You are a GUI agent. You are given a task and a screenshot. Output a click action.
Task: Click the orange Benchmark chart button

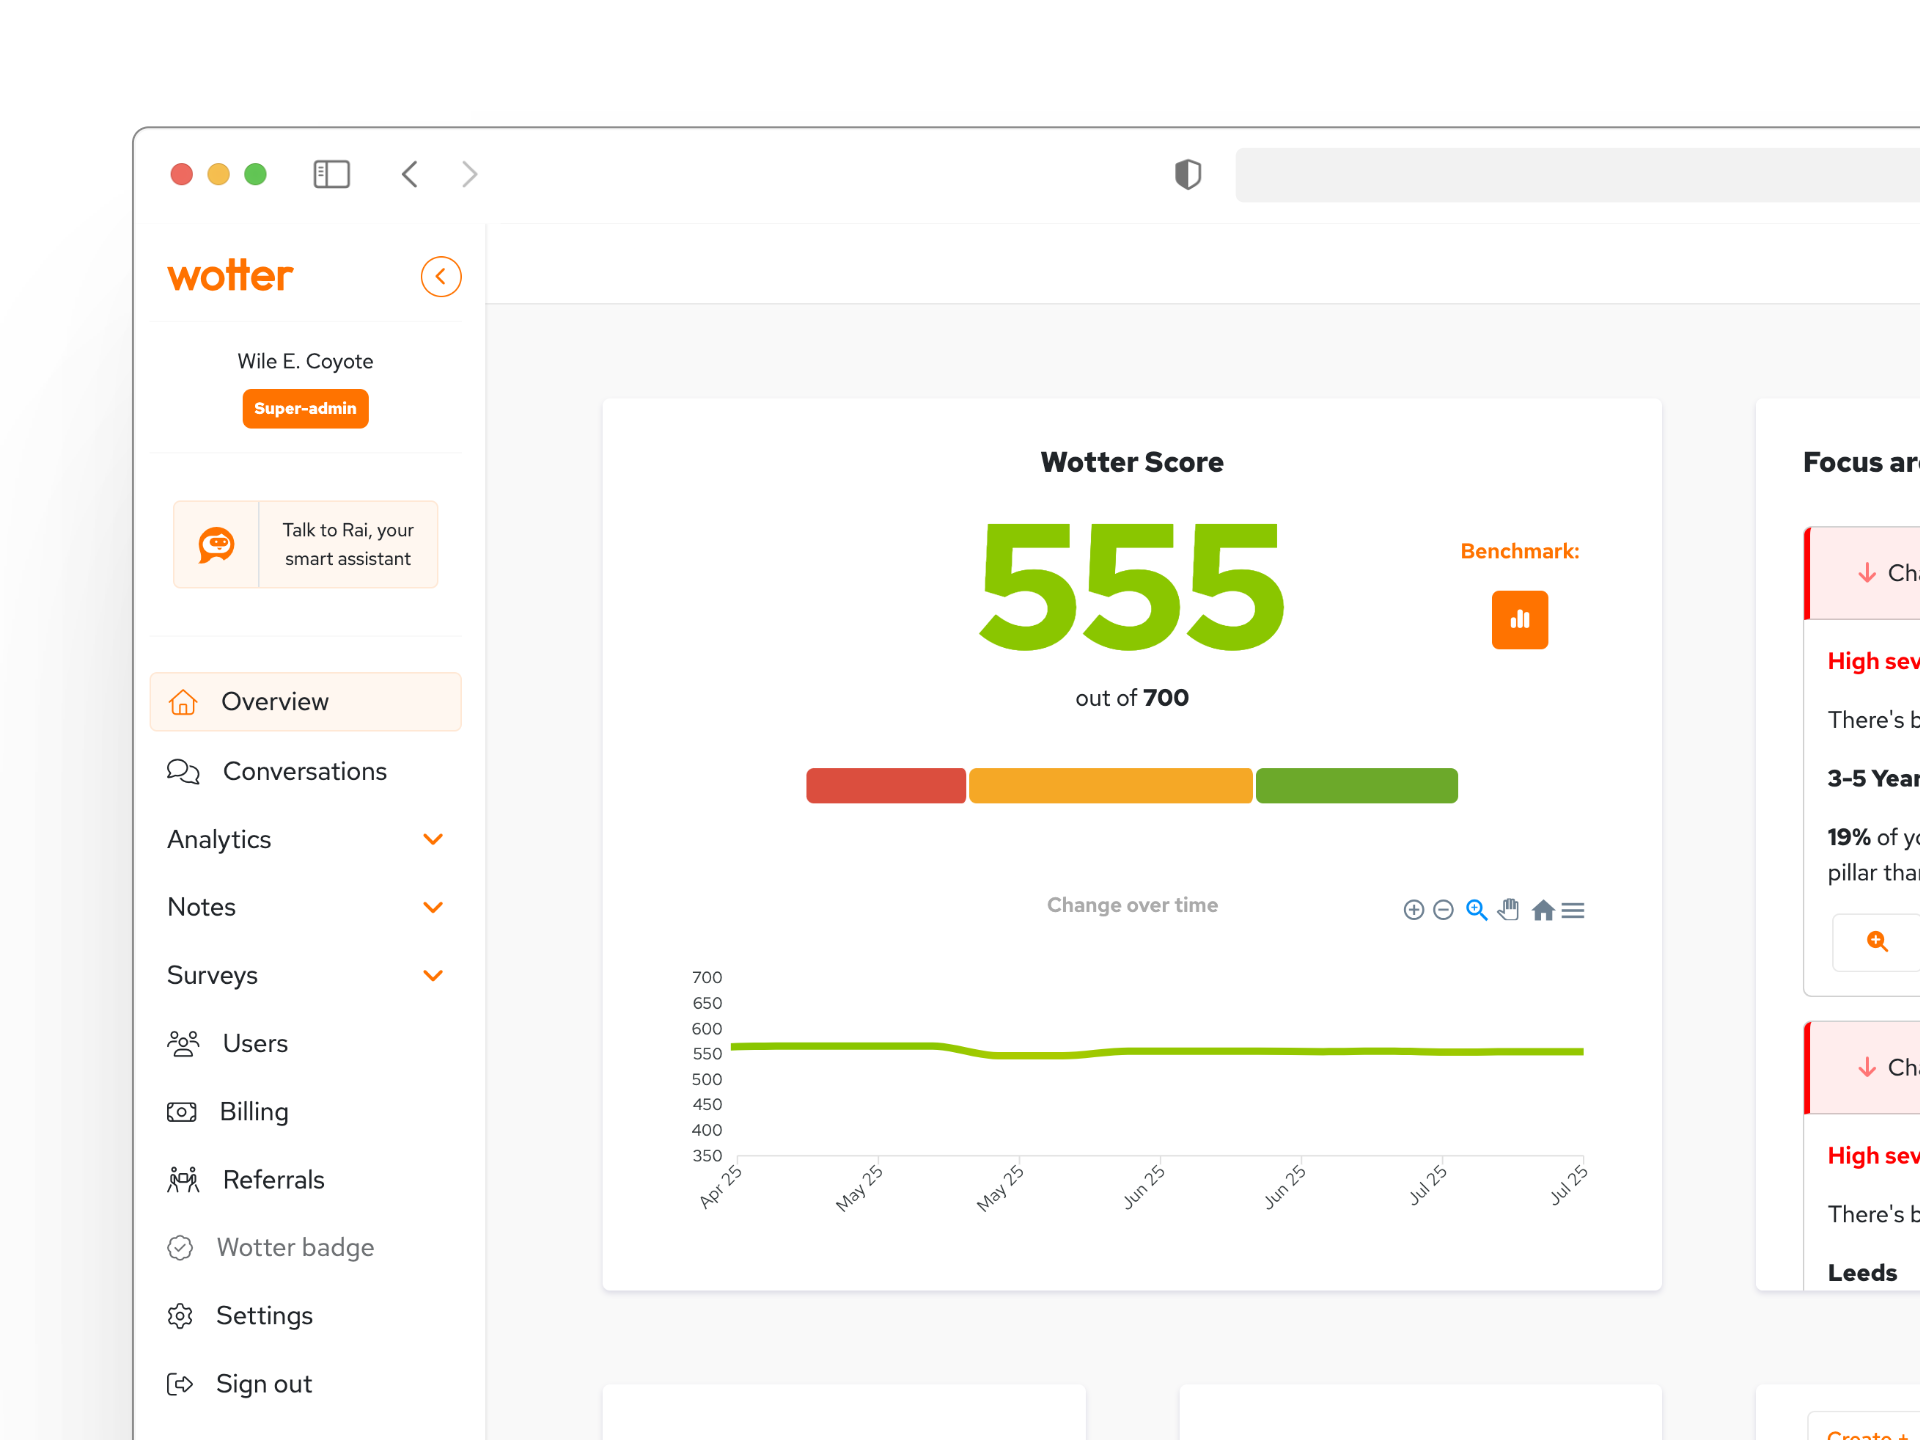point(1520,620)
